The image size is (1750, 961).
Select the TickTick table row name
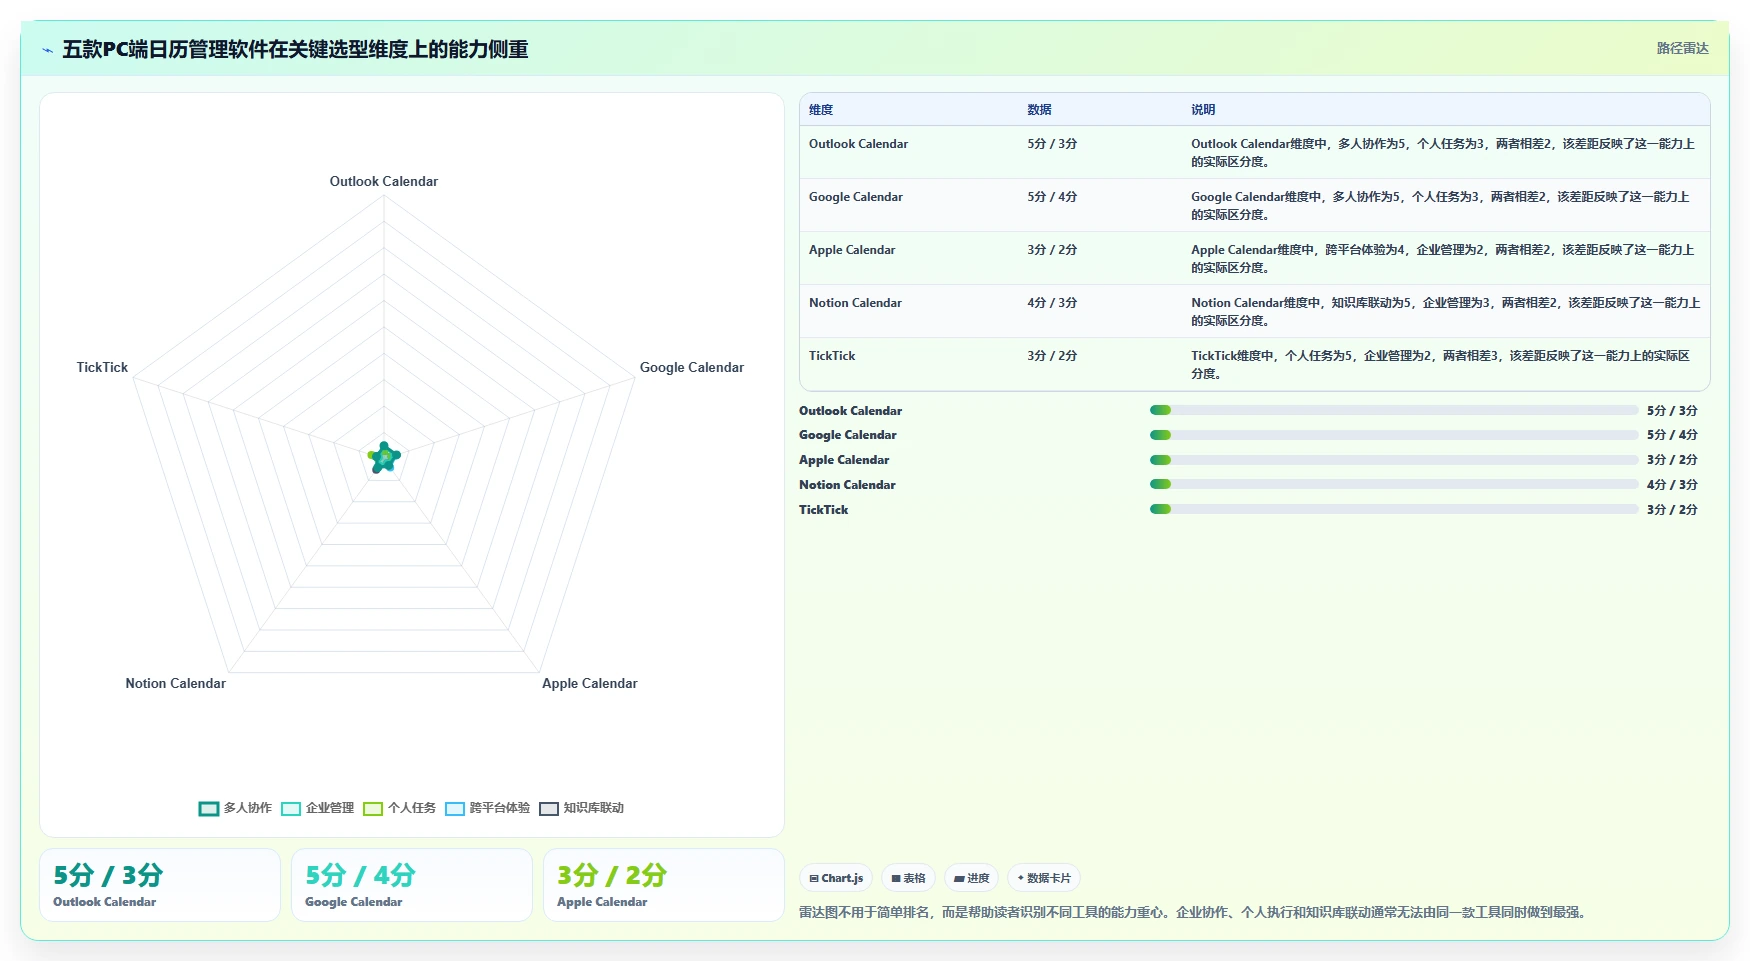[x=832, y=356]
